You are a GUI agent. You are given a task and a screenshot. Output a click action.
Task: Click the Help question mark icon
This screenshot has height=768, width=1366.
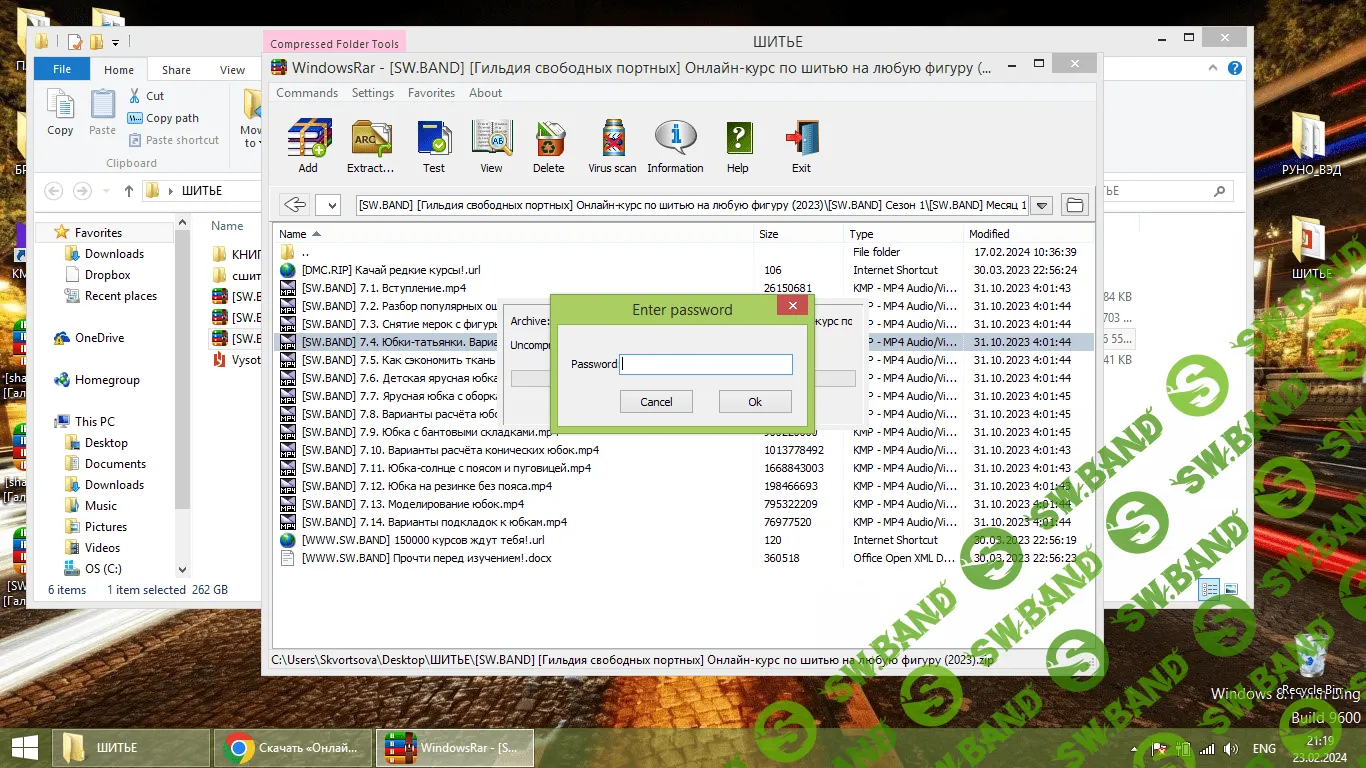(x=738, y=139)
